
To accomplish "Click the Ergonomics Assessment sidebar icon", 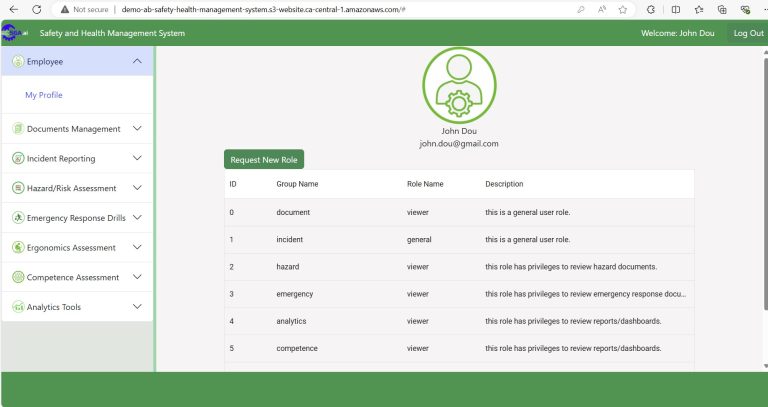I will (x=18, y=248).
